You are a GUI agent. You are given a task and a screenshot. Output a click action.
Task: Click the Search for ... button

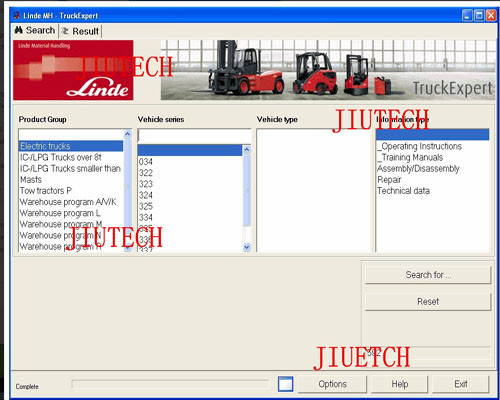coord(428,275)
